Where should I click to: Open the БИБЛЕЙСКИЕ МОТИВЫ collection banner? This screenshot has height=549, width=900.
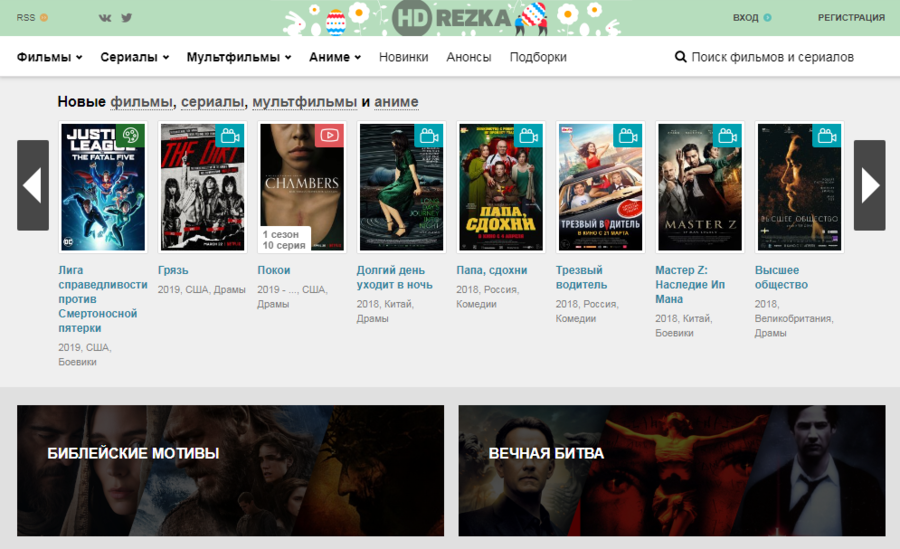[230, 470]
